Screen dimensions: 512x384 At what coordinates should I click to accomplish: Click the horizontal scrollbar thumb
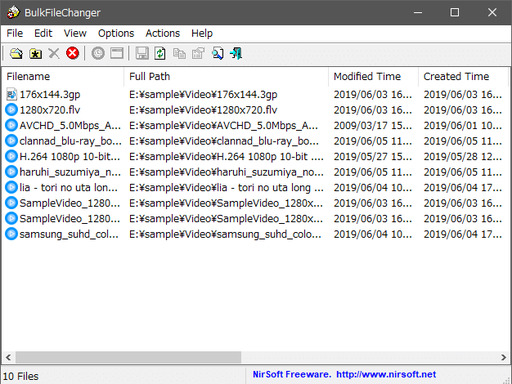[128, 358]
